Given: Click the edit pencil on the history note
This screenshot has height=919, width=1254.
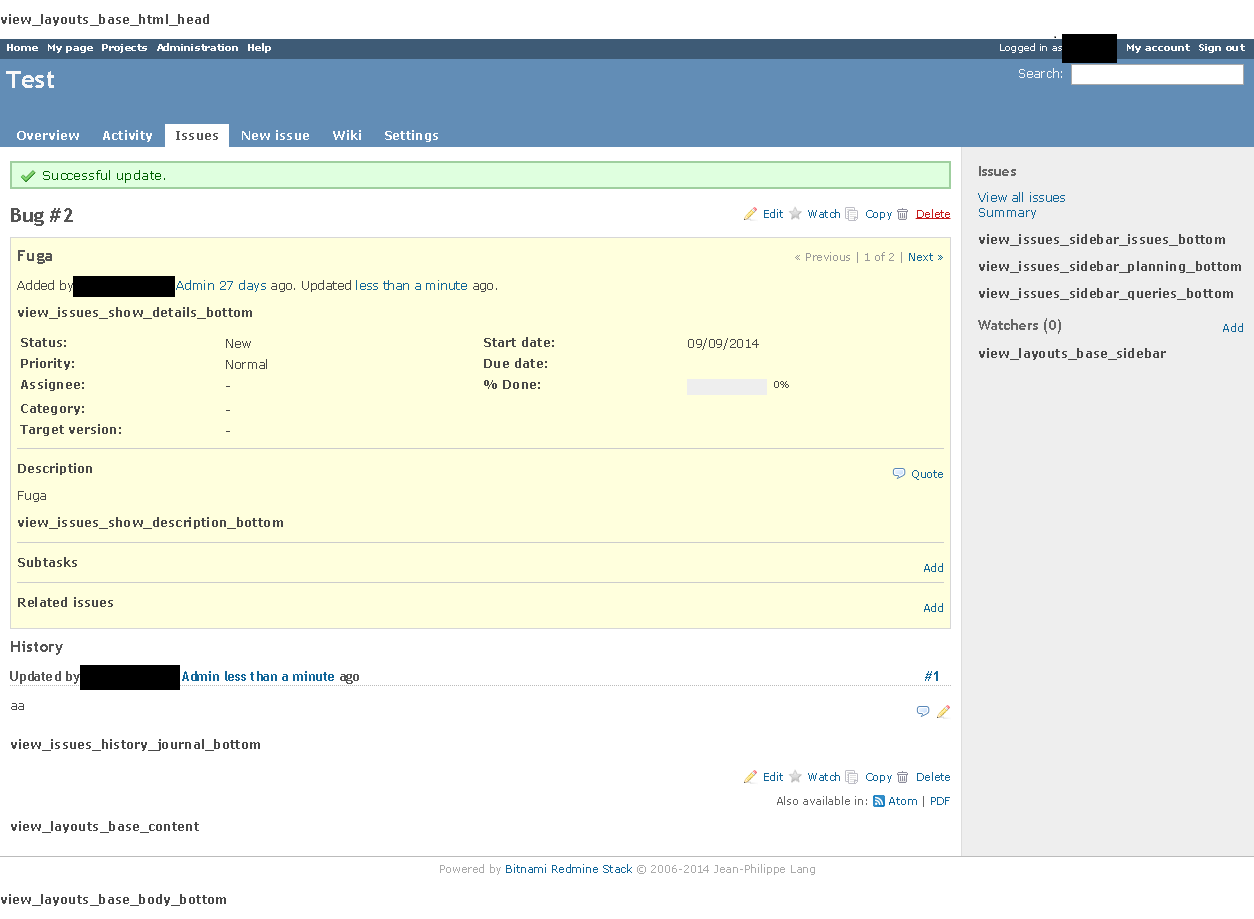Looking at the screenshot, I should tap(942, 711).
